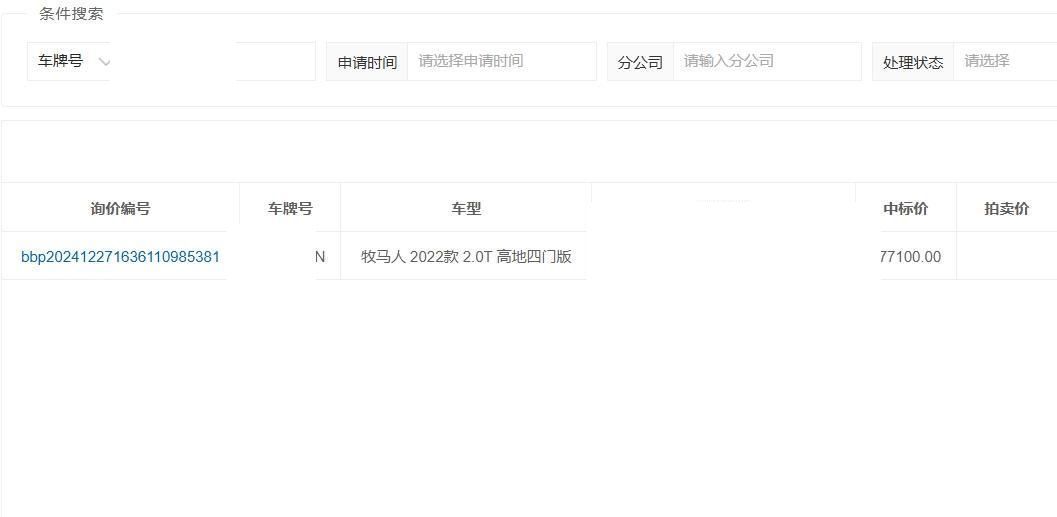The height and width of the screenshot is (517, 1057).
Task: Click the 拍卖价 column header
Action: pos(1006,208)
